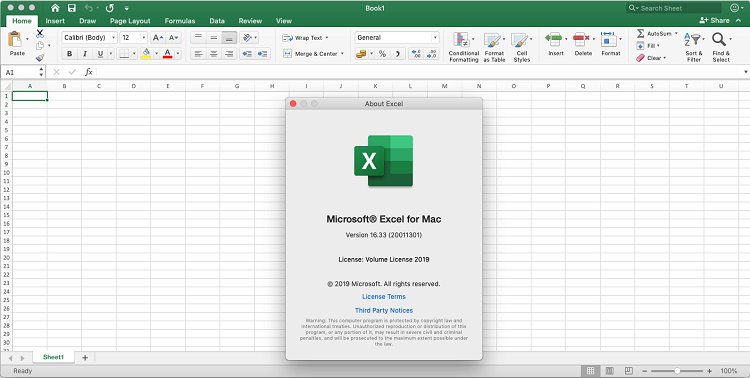Open Sort & Filter menu
The width and height of the screenshot is (750, 378).
pos(694,47)
